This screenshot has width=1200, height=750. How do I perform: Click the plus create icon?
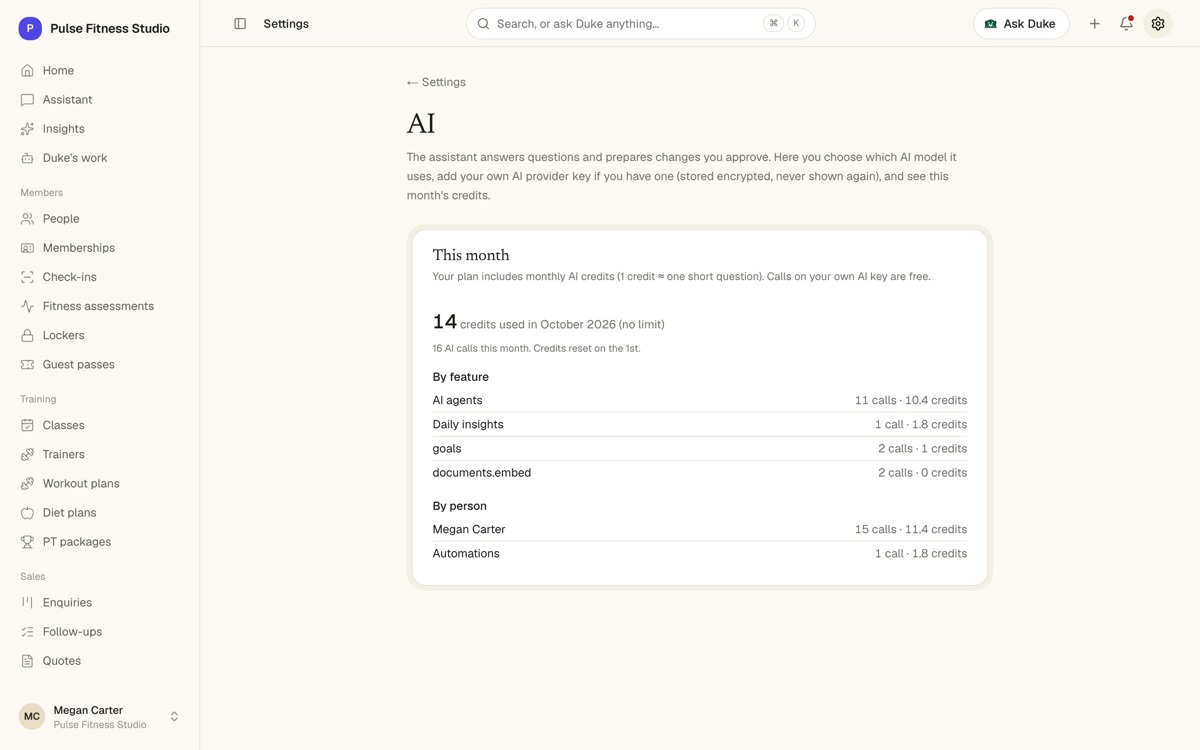point(1095,24)
